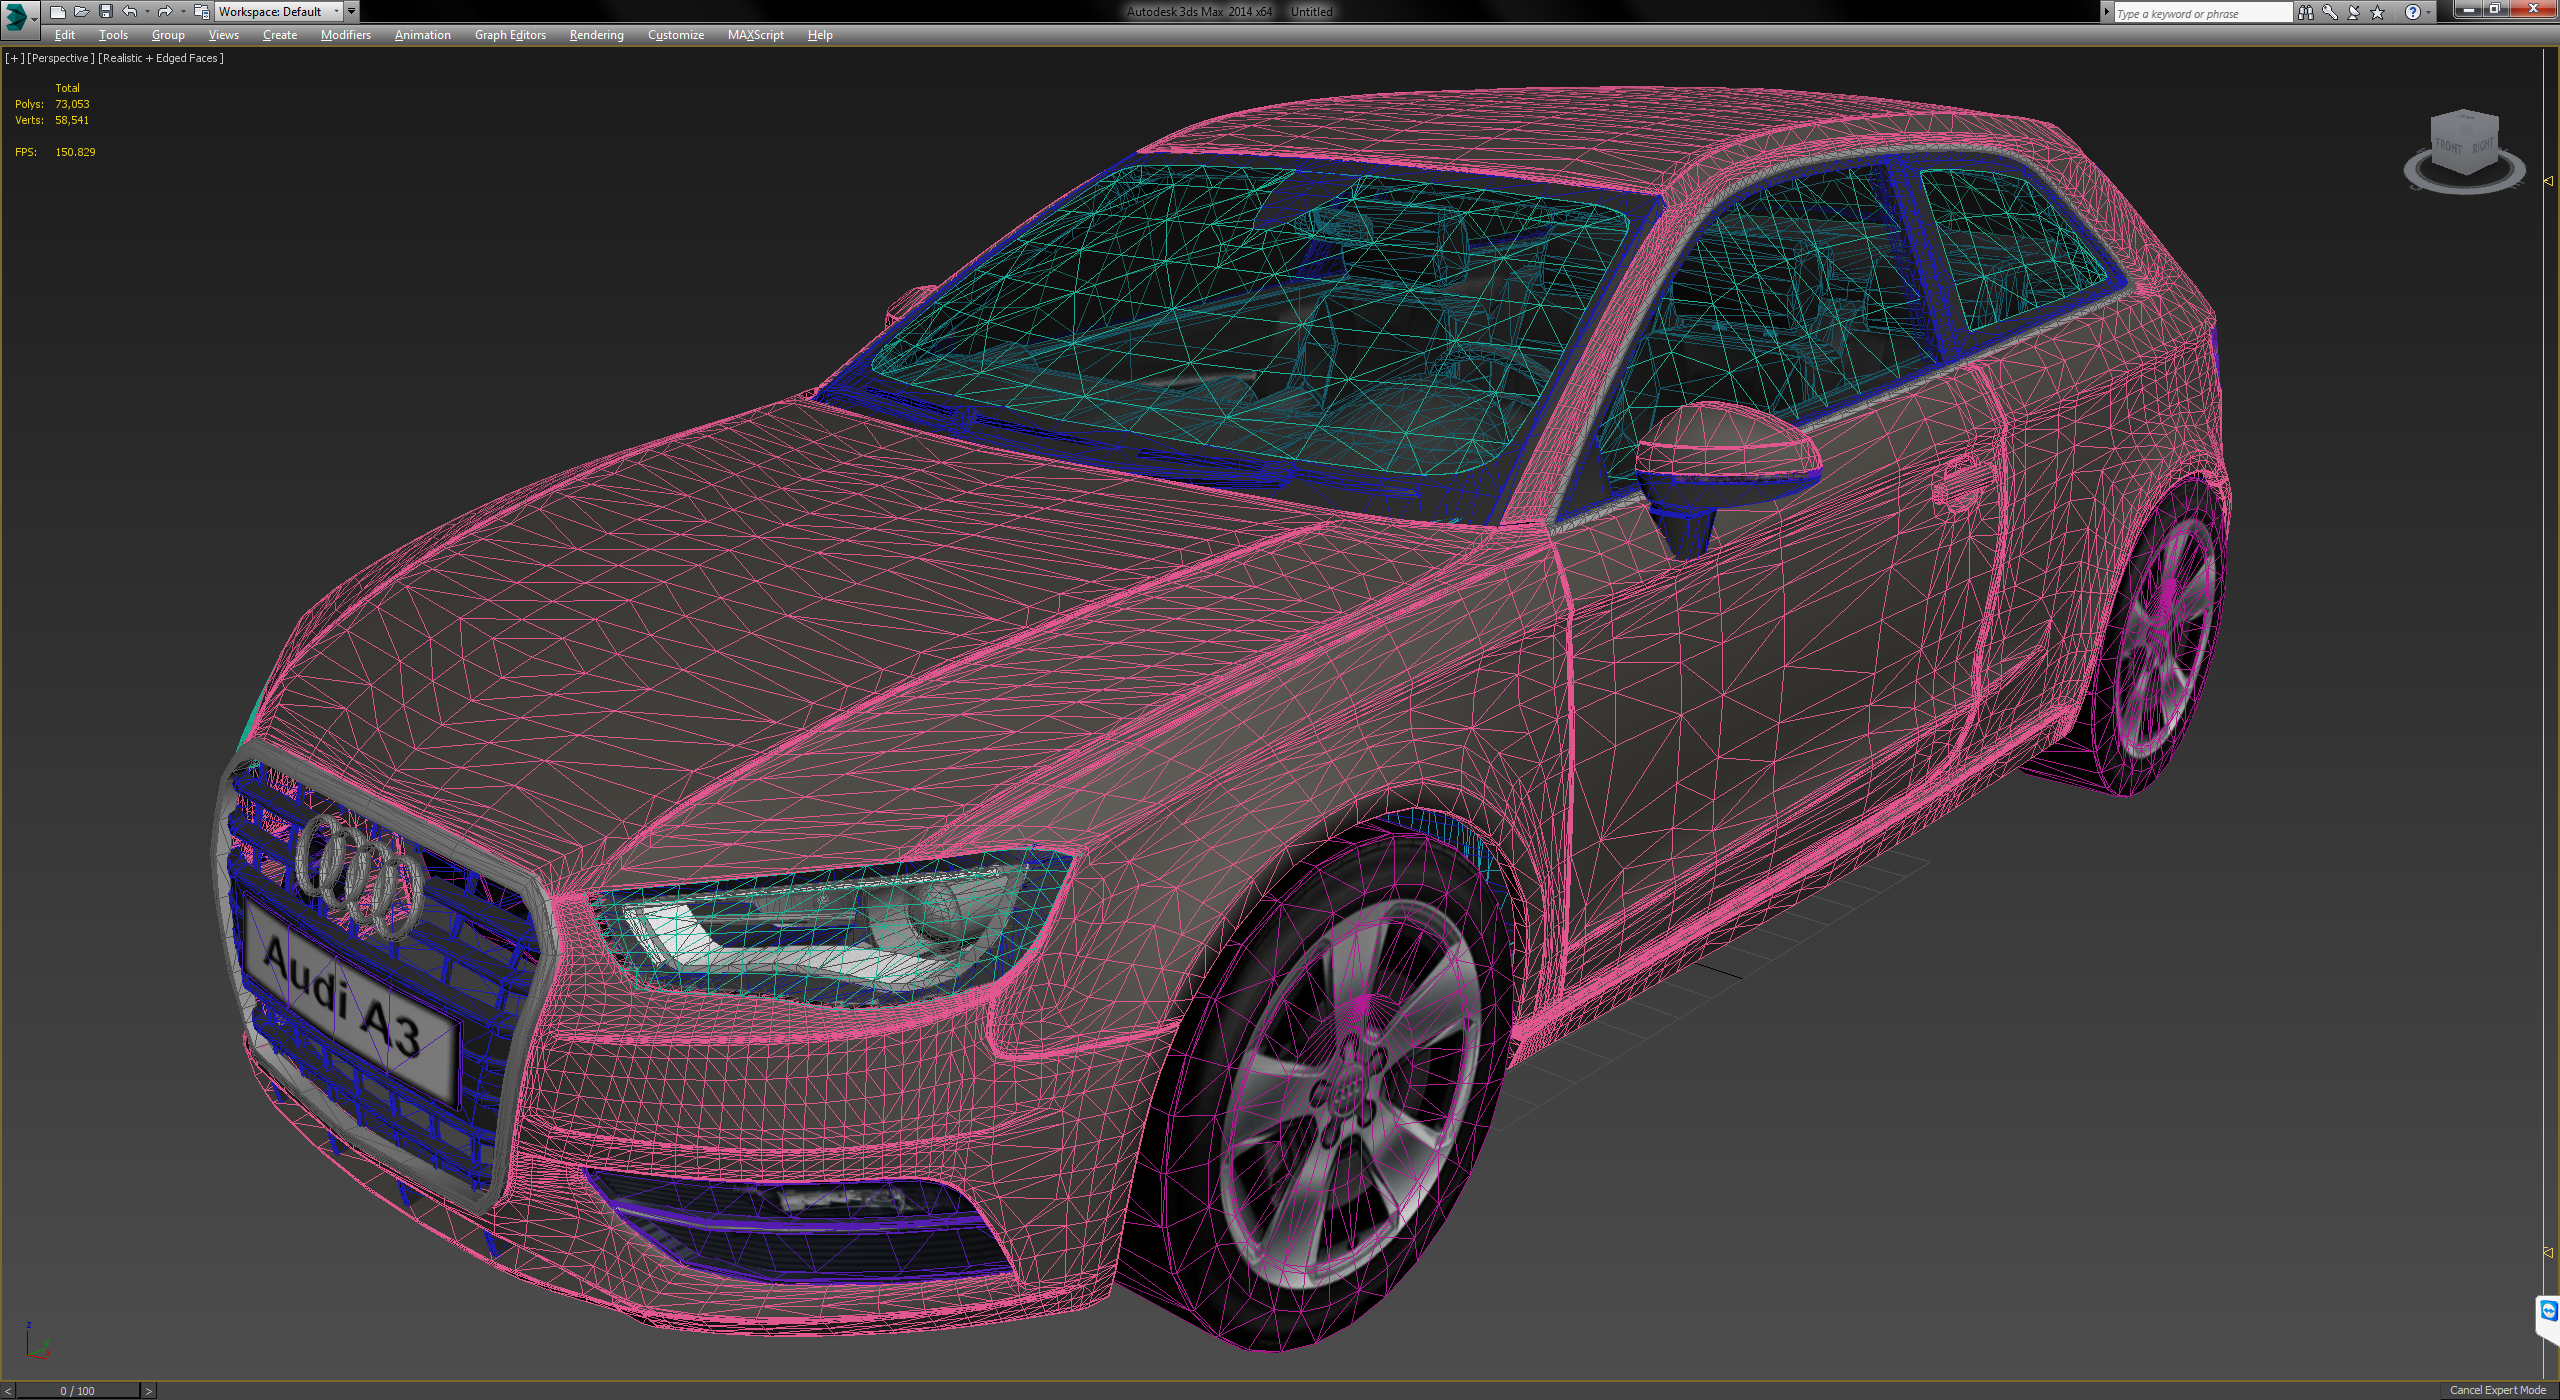Click the Help question mark icon

pos(2413,13)
